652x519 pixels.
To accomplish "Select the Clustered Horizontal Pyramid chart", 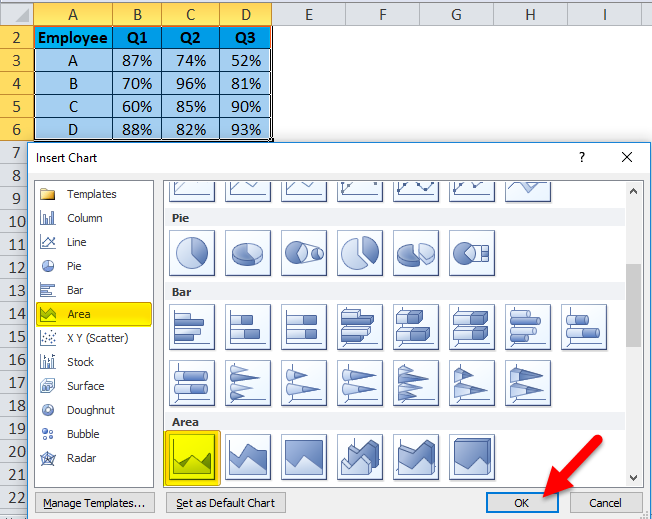I will point(416,383).
